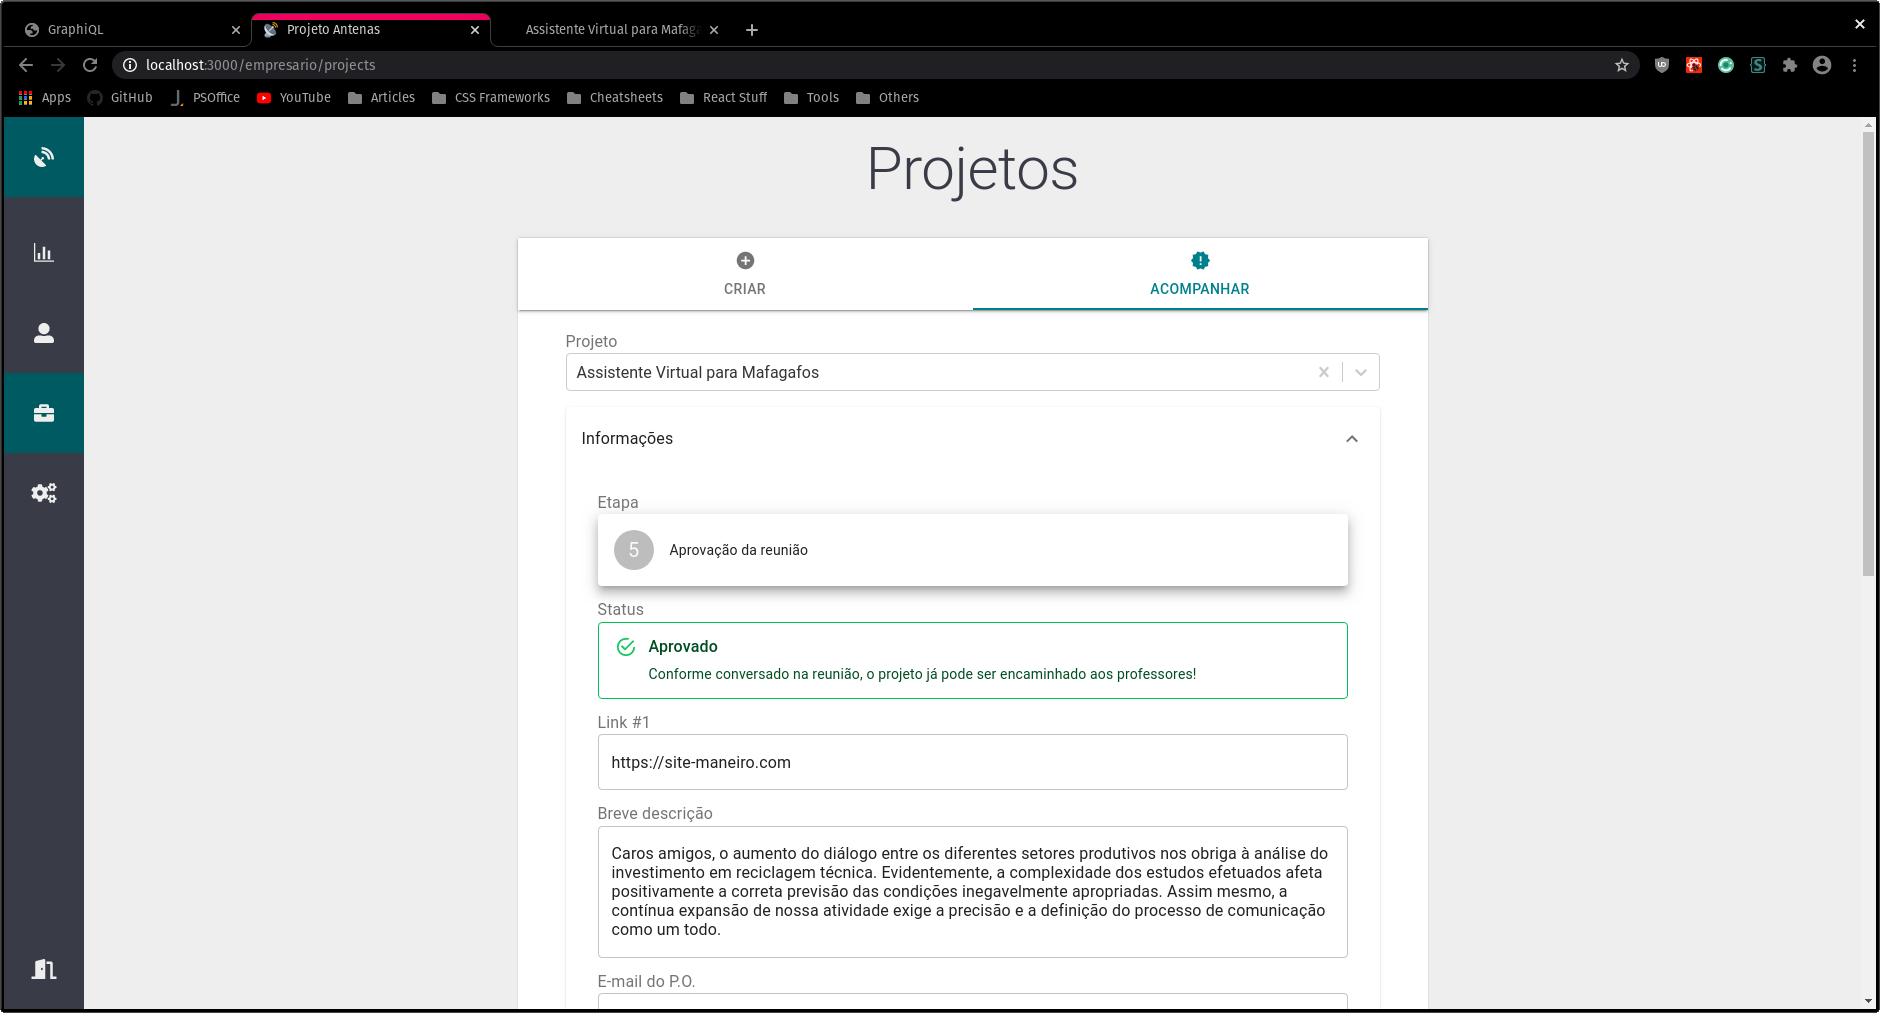Image resolution: width=1880 pixels, height=1013 pixels.
Task: Switch to the ACOMPANHAR tab
Action: [1200, 274]
